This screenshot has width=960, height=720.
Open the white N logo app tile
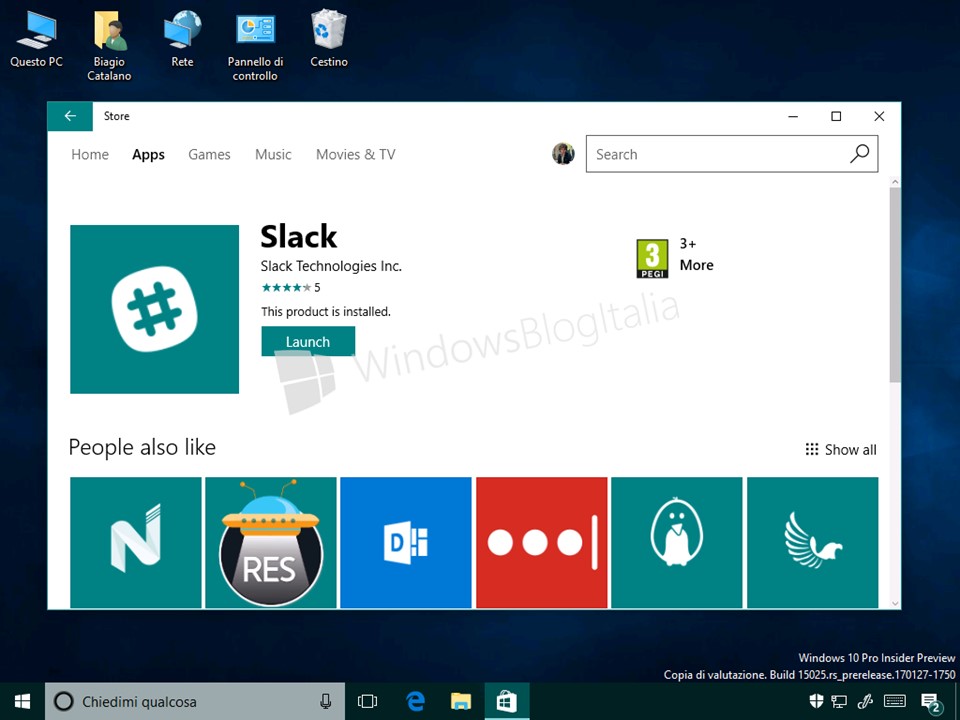coord(136,542)
